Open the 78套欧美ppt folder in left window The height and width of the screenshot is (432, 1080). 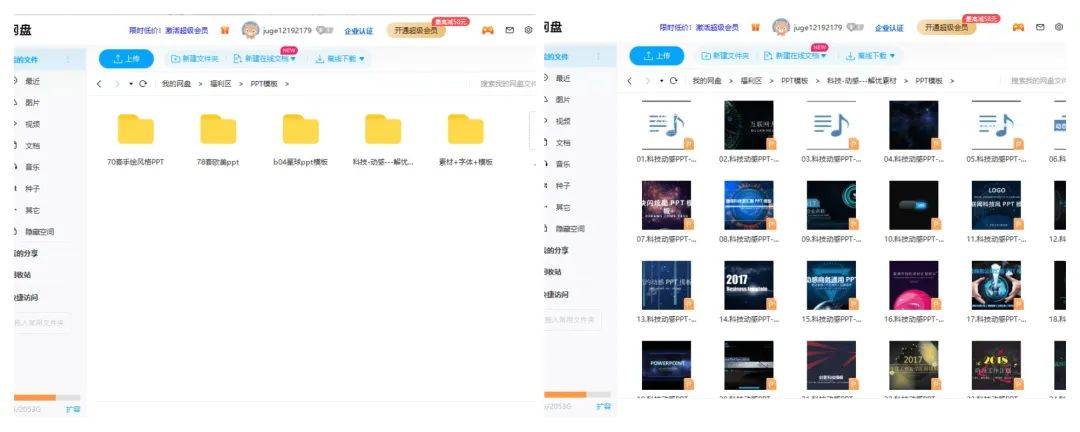(218, 129)
